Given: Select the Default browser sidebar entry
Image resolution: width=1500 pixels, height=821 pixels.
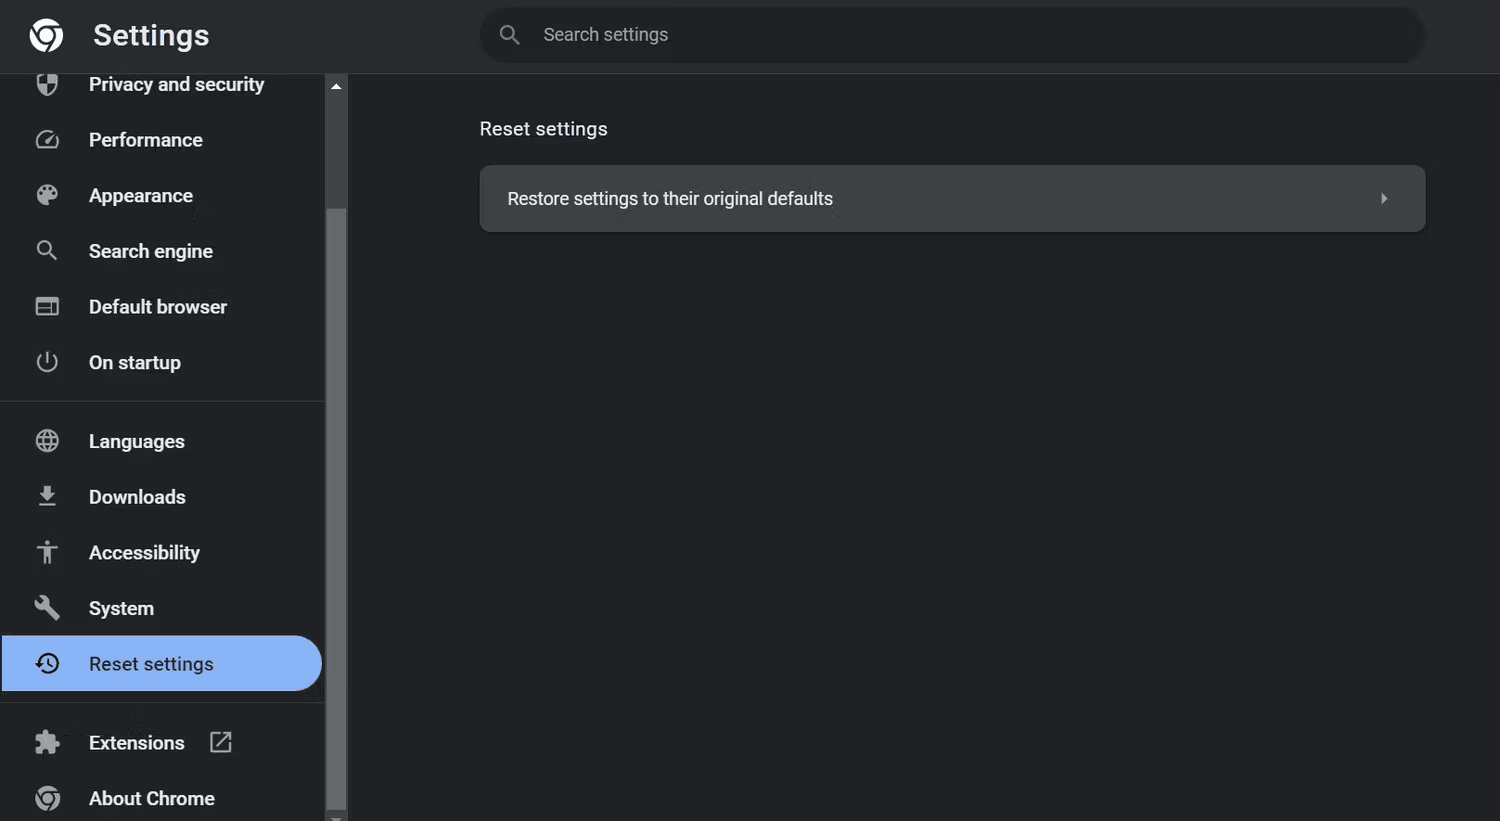Looking at the screenshot, I should pyautogui.click(x=157, y=306).
